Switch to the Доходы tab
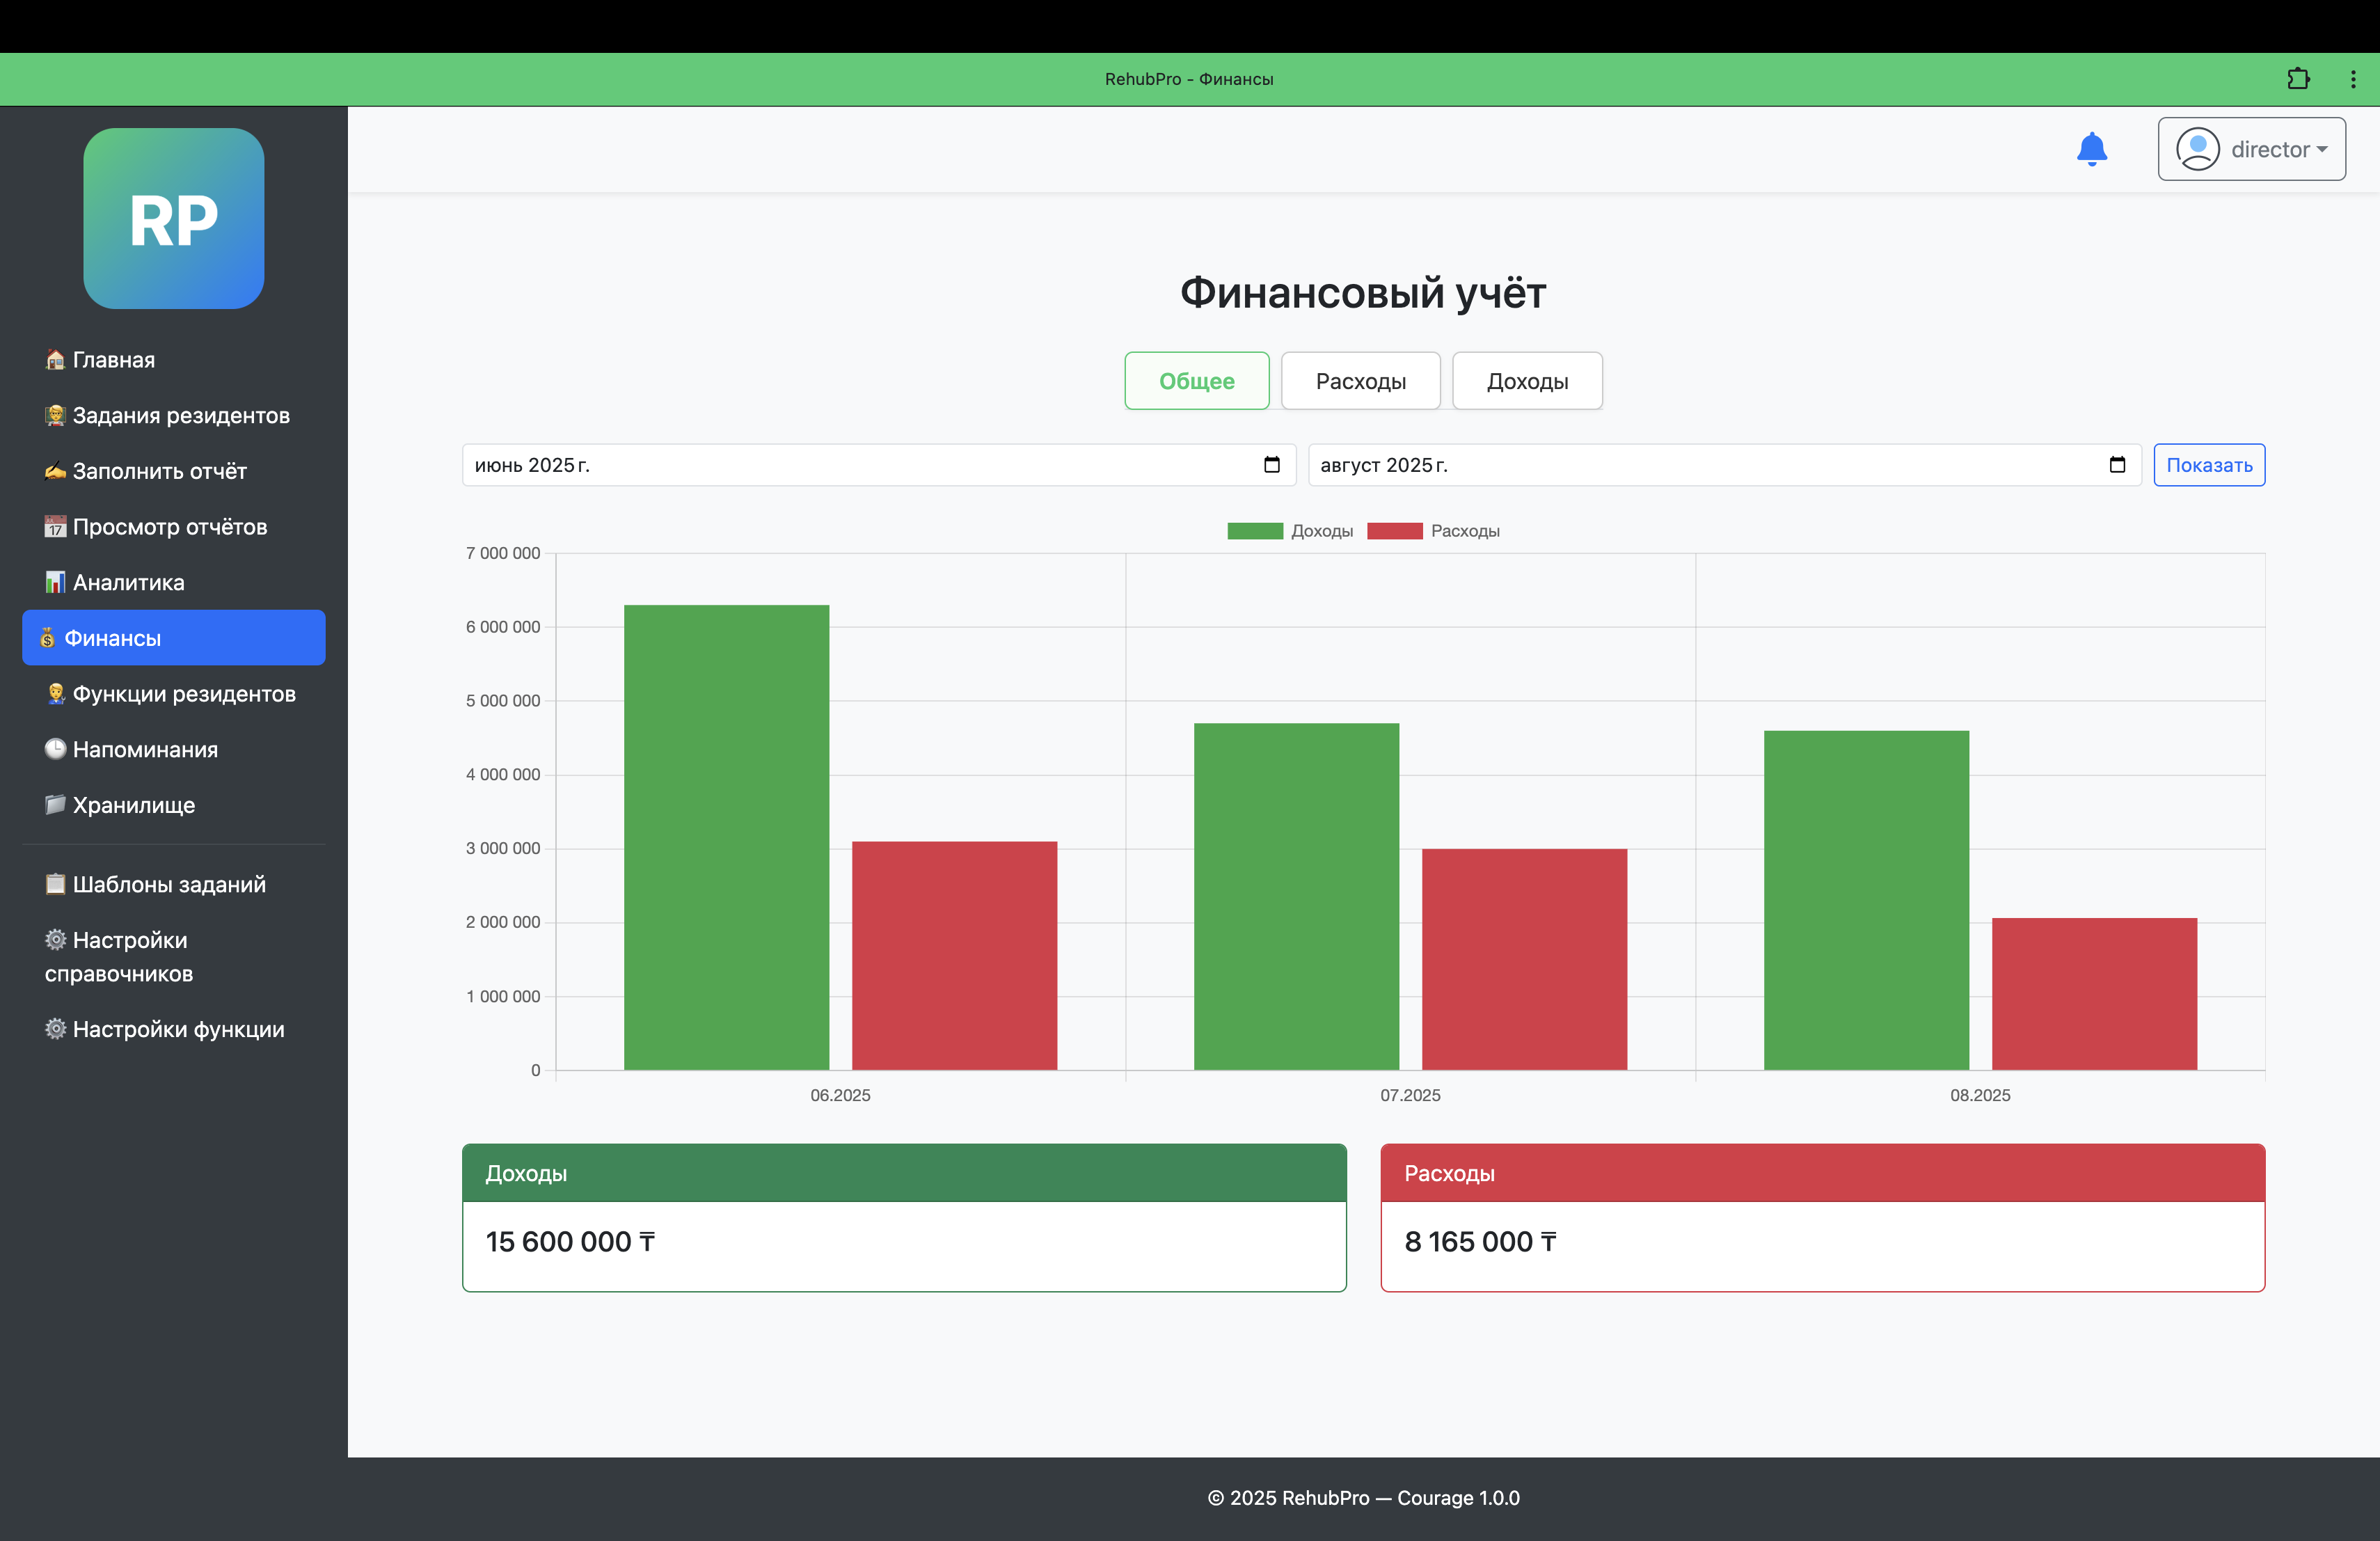The image size is (2380, 1541). pyautogui.click(x=1526, y=381)
